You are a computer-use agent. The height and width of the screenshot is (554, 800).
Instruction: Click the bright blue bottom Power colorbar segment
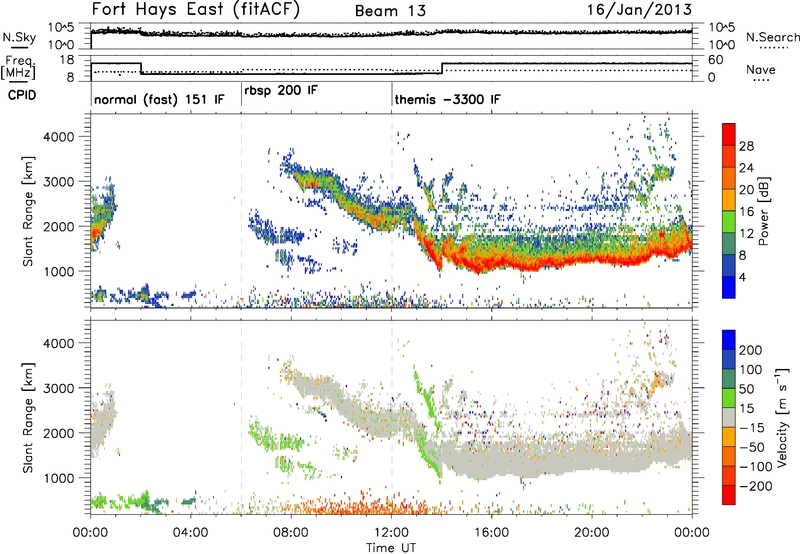coord(729,288)
